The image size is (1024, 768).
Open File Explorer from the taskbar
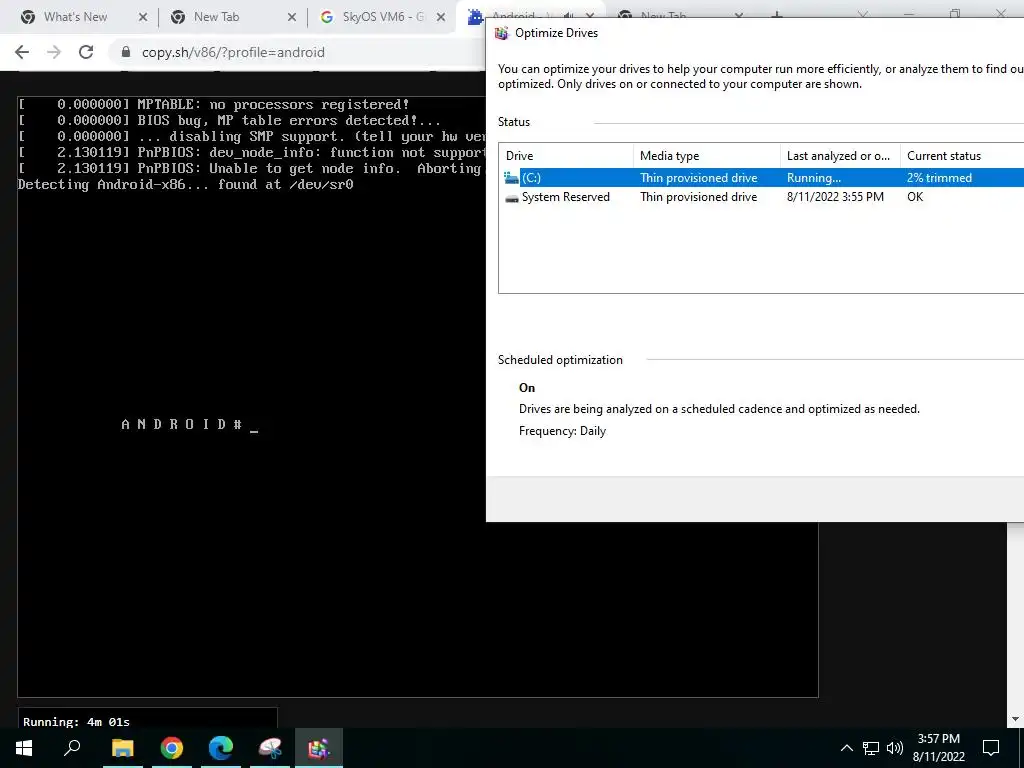click(122, 748)
